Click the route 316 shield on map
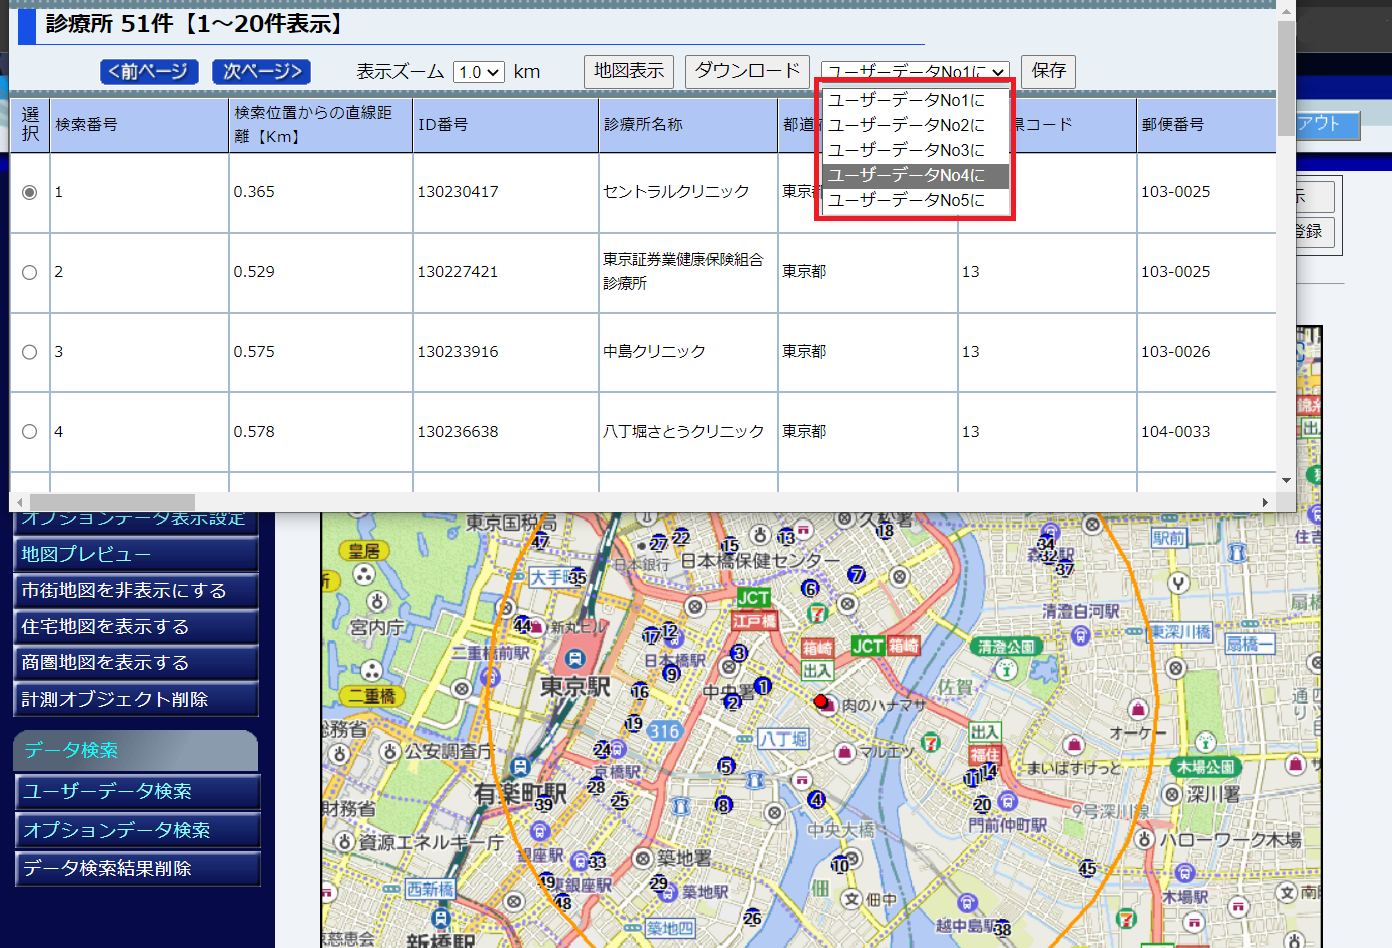This screenshot has width=1392, height=948. pos(664,731)
